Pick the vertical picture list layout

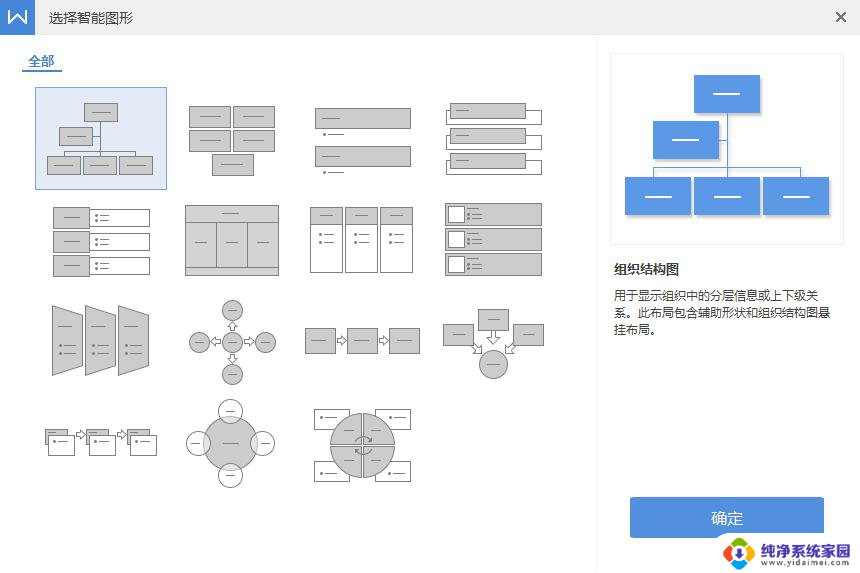click(493, 239)
